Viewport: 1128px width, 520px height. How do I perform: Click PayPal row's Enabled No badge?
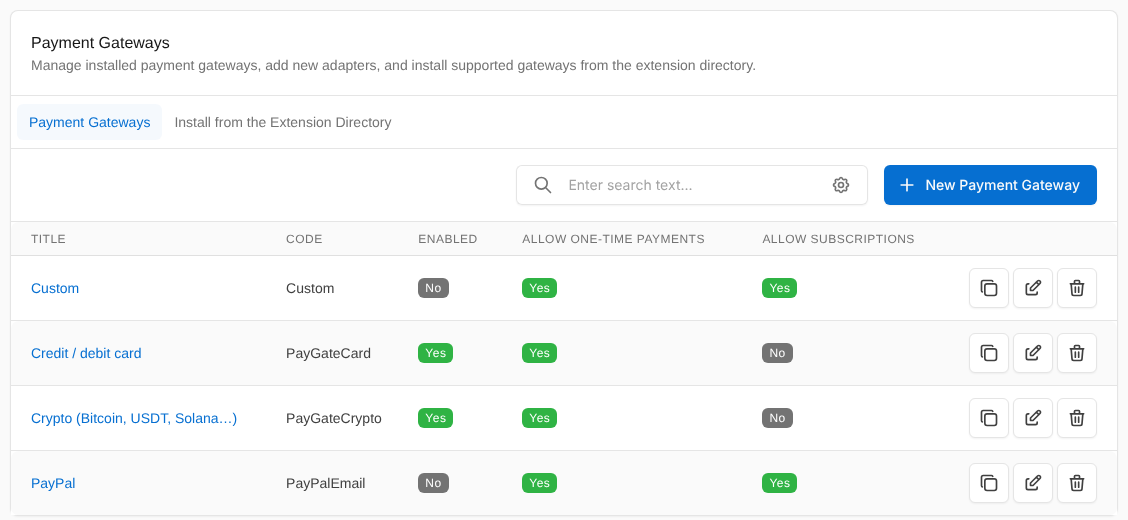coord(433,483)
